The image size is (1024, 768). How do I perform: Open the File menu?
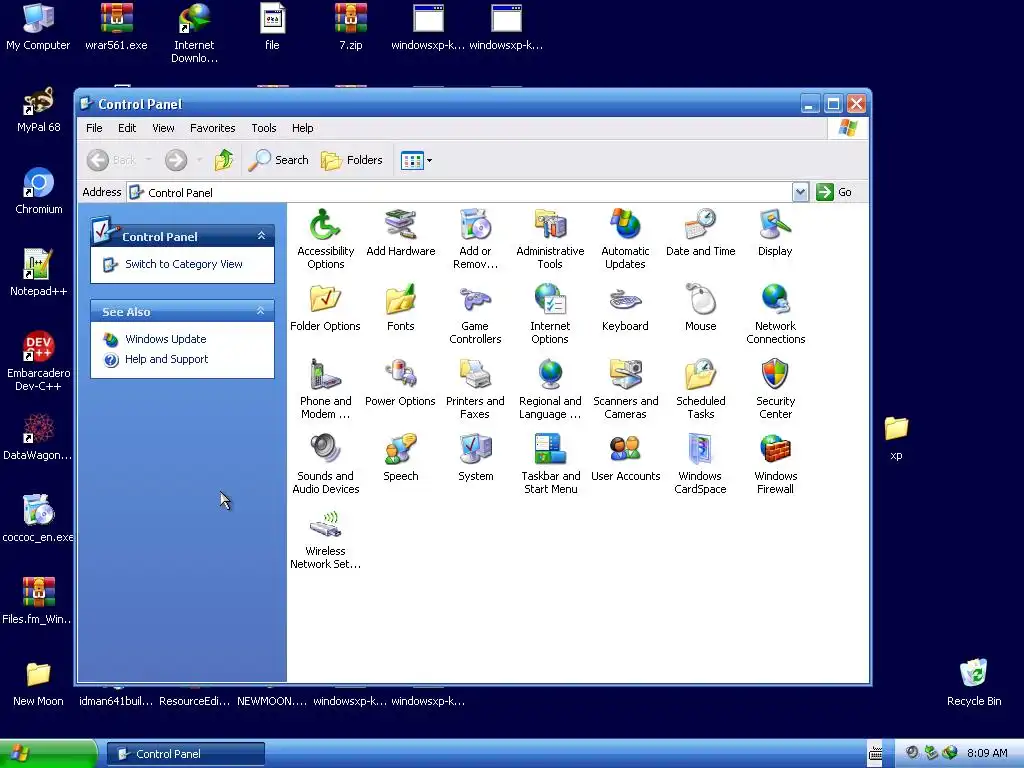(94, 128)
